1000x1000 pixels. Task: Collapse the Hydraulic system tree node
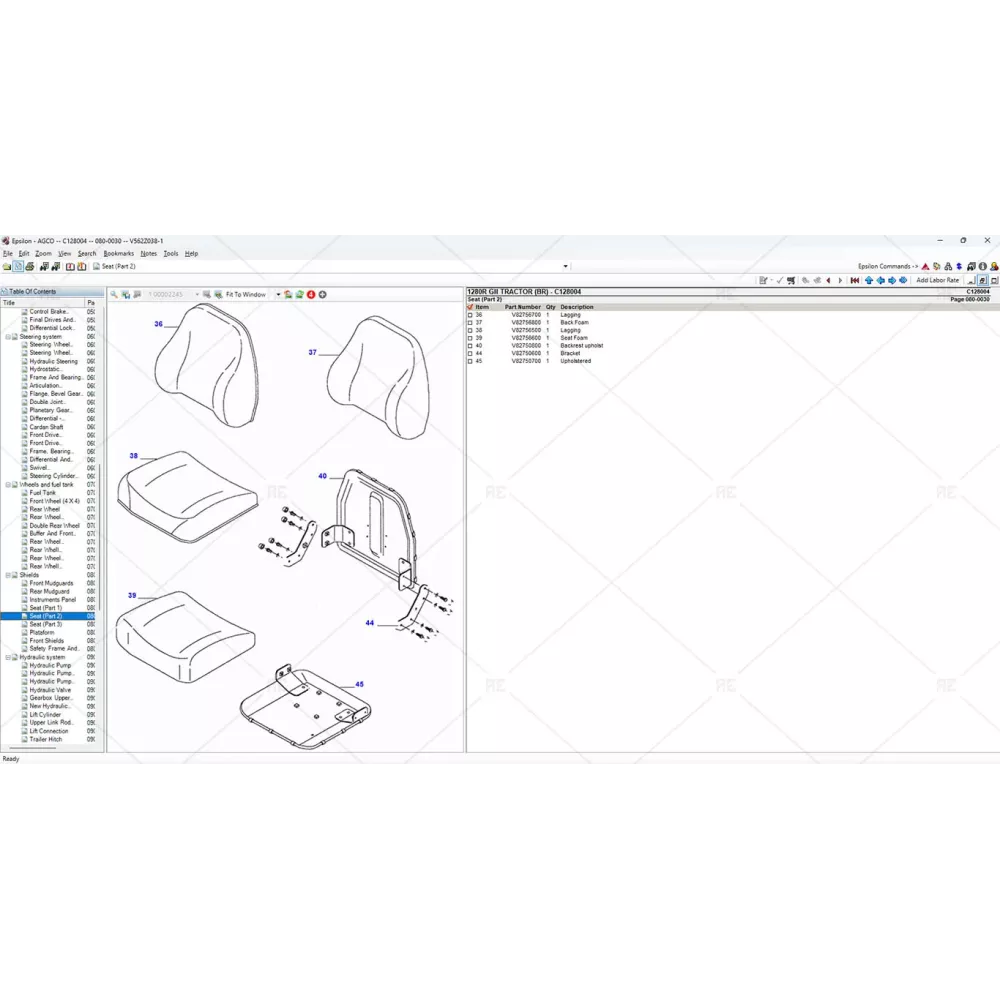8,657
